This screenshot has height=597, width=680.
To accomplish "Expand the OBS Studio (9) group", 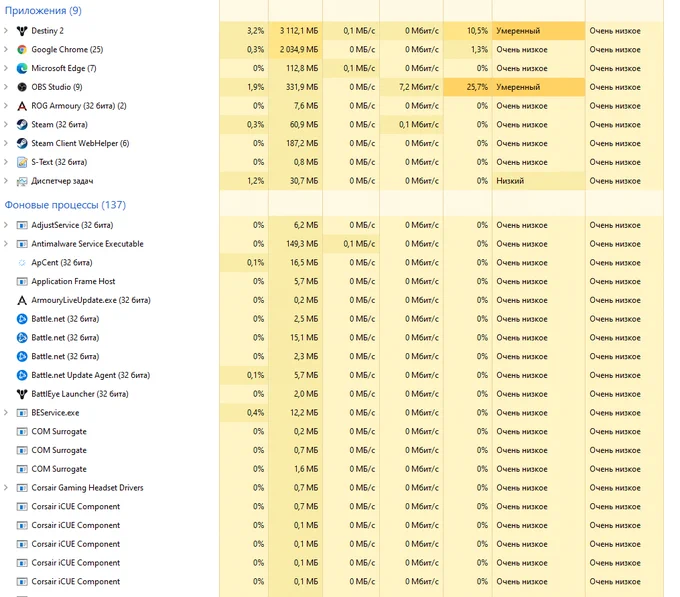I will click(6, 87).
